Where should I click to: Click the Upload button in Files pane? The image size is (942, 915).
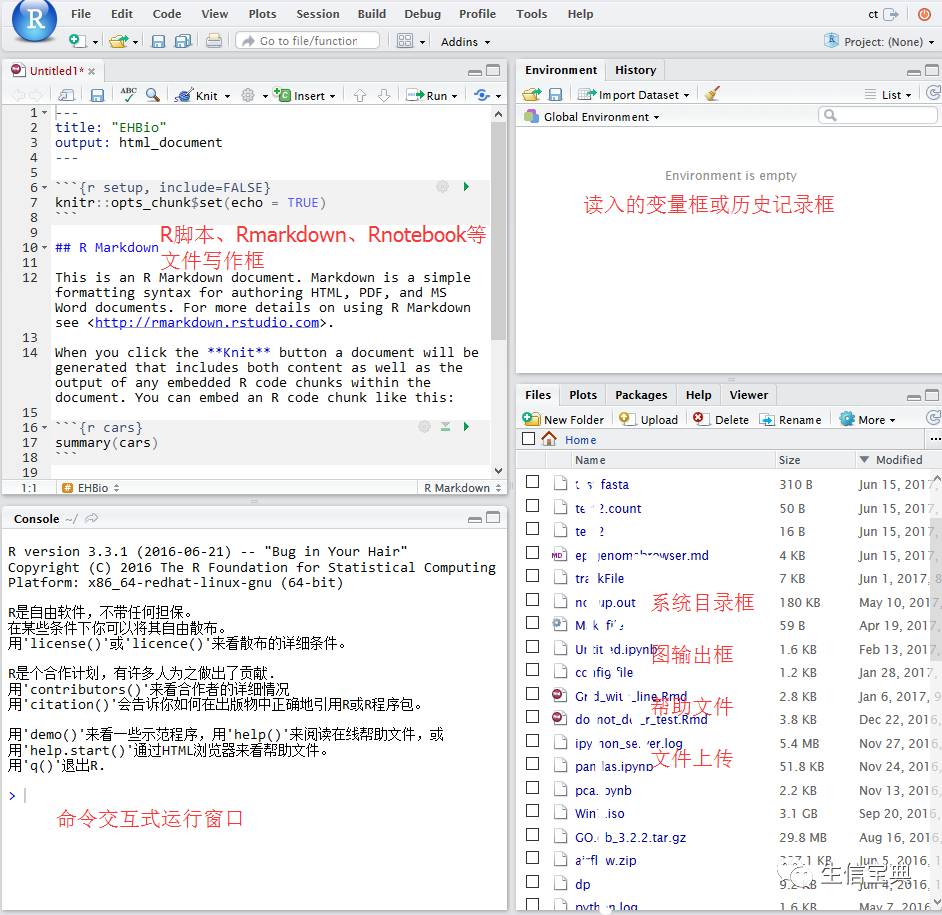[649, 419]
